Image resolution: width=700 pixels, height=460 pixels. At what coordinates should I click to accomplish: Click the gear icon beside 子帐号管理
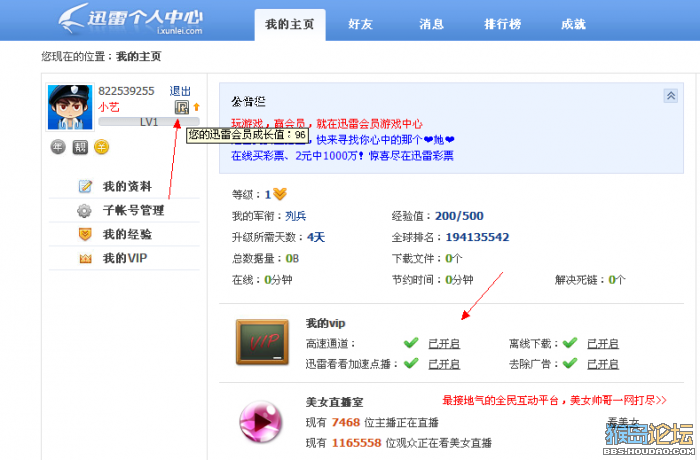84,210
